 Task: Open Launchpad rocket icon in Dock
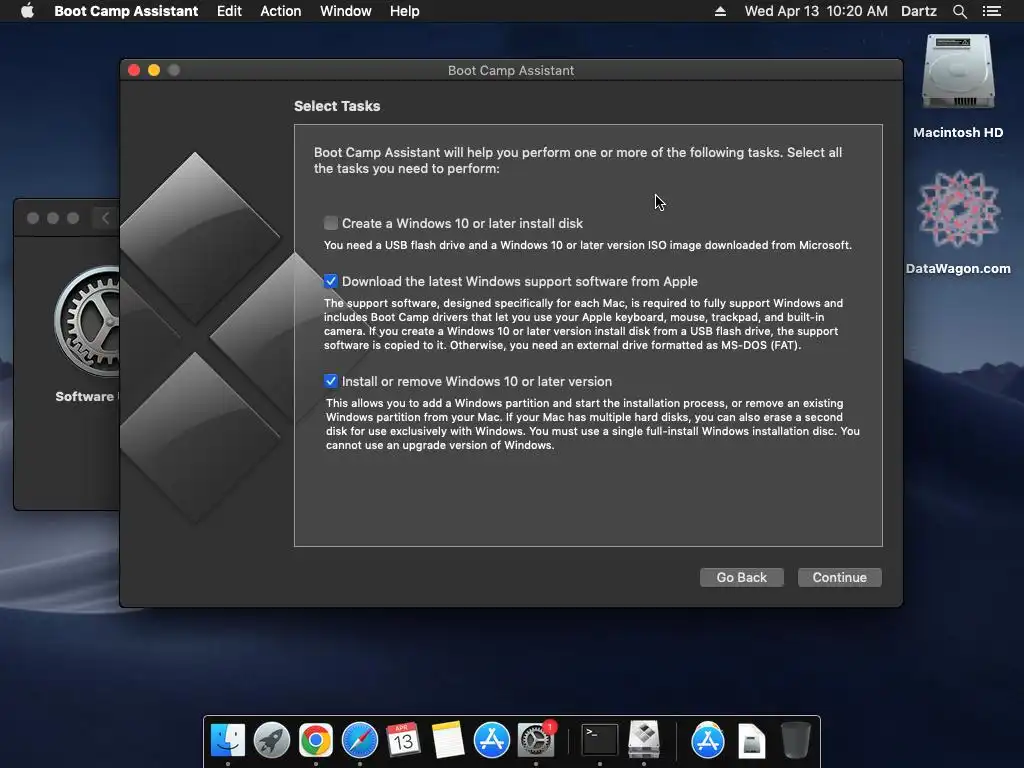272,740
